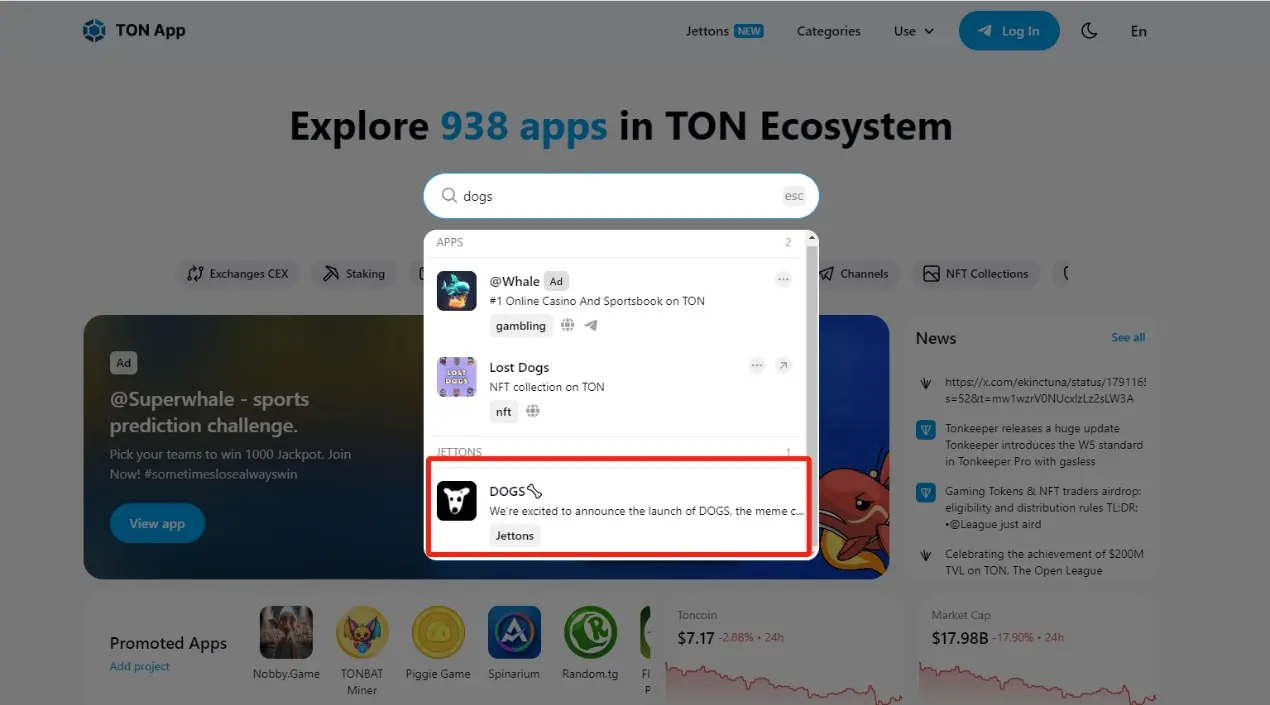
Task: Select the DOGS jetton icon
Action: pos(456,501)
